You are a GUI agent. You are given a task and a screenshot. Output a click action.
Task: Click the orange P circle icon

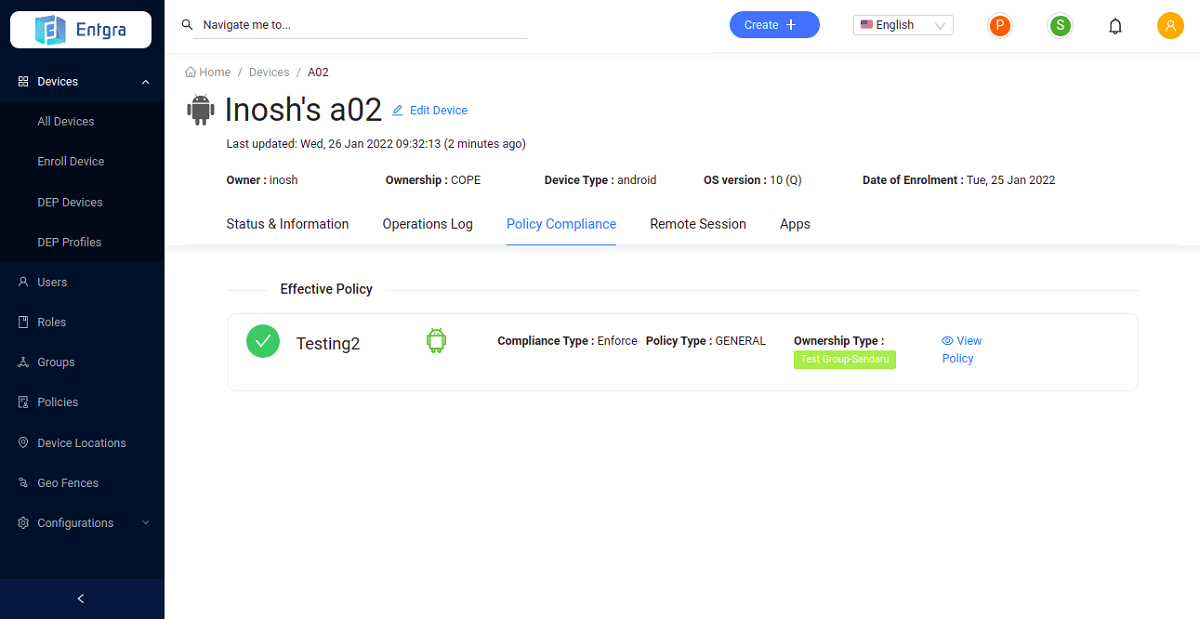999,26
